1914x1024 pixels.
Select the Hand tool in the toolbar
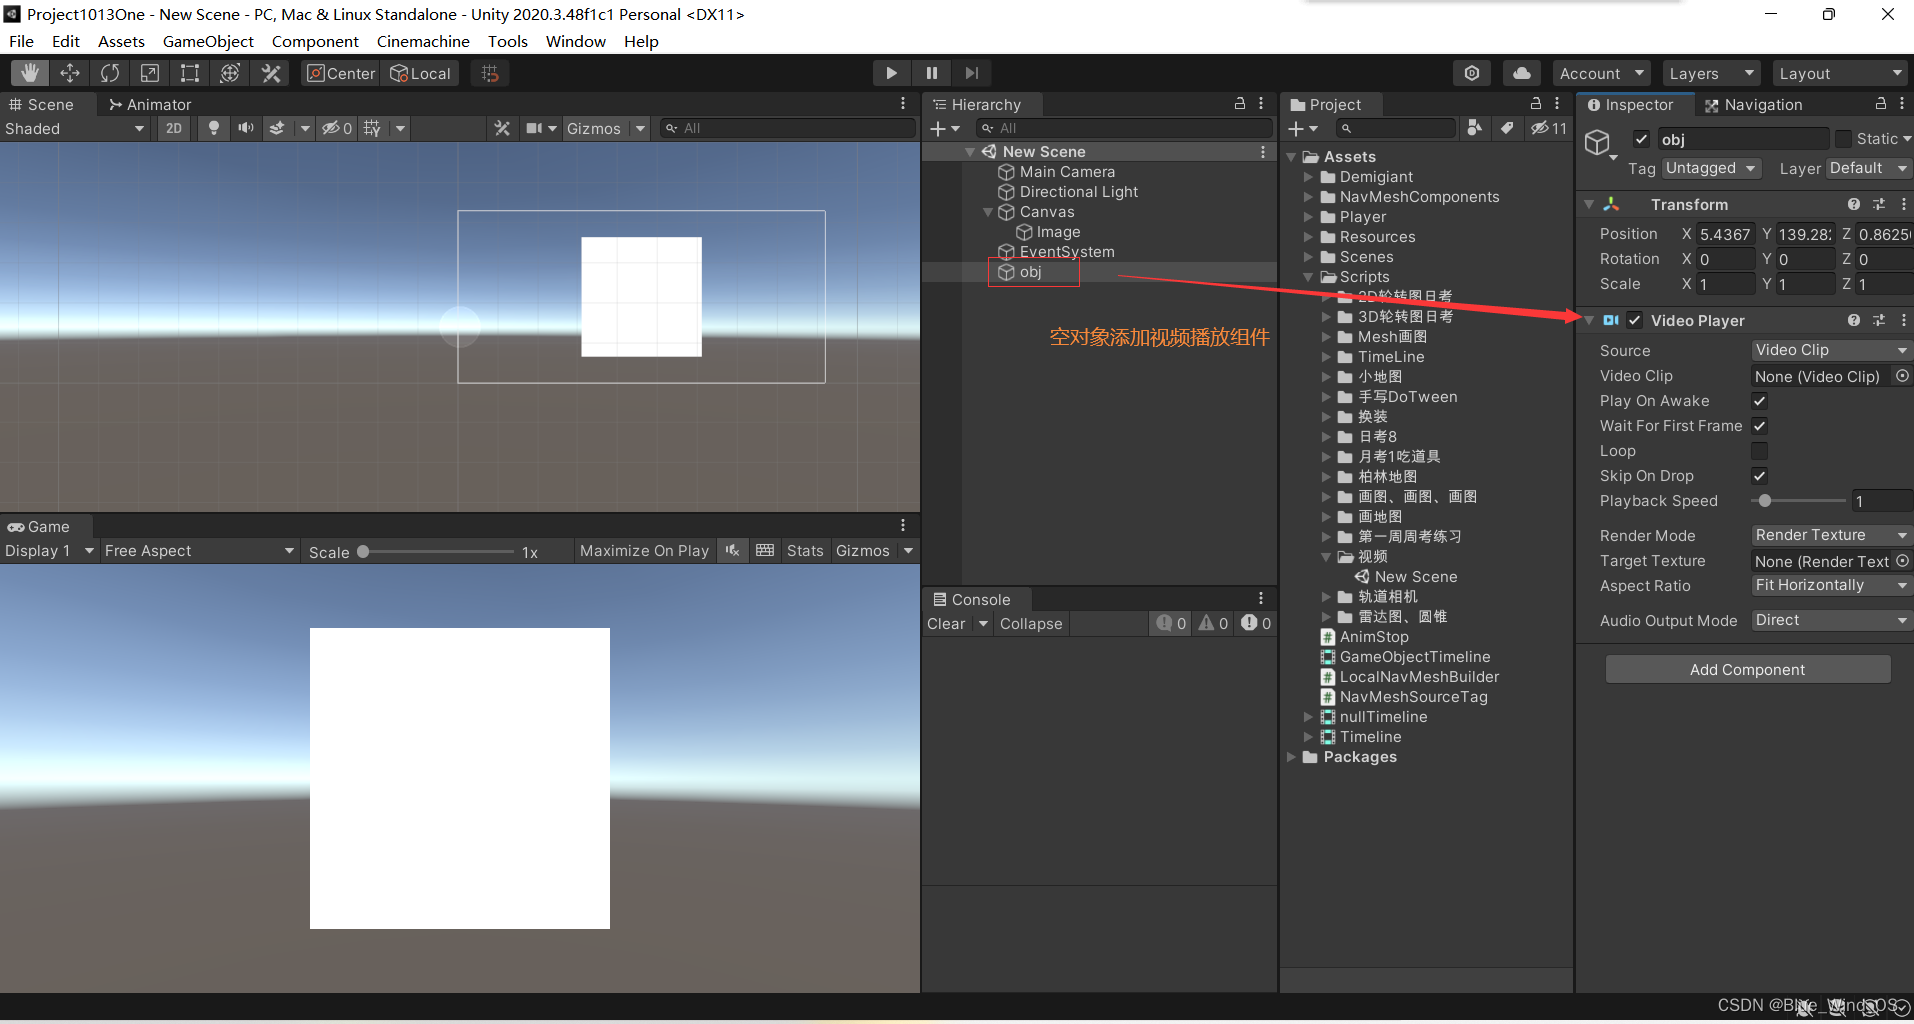pyautogui.click(x=28, y=72)
